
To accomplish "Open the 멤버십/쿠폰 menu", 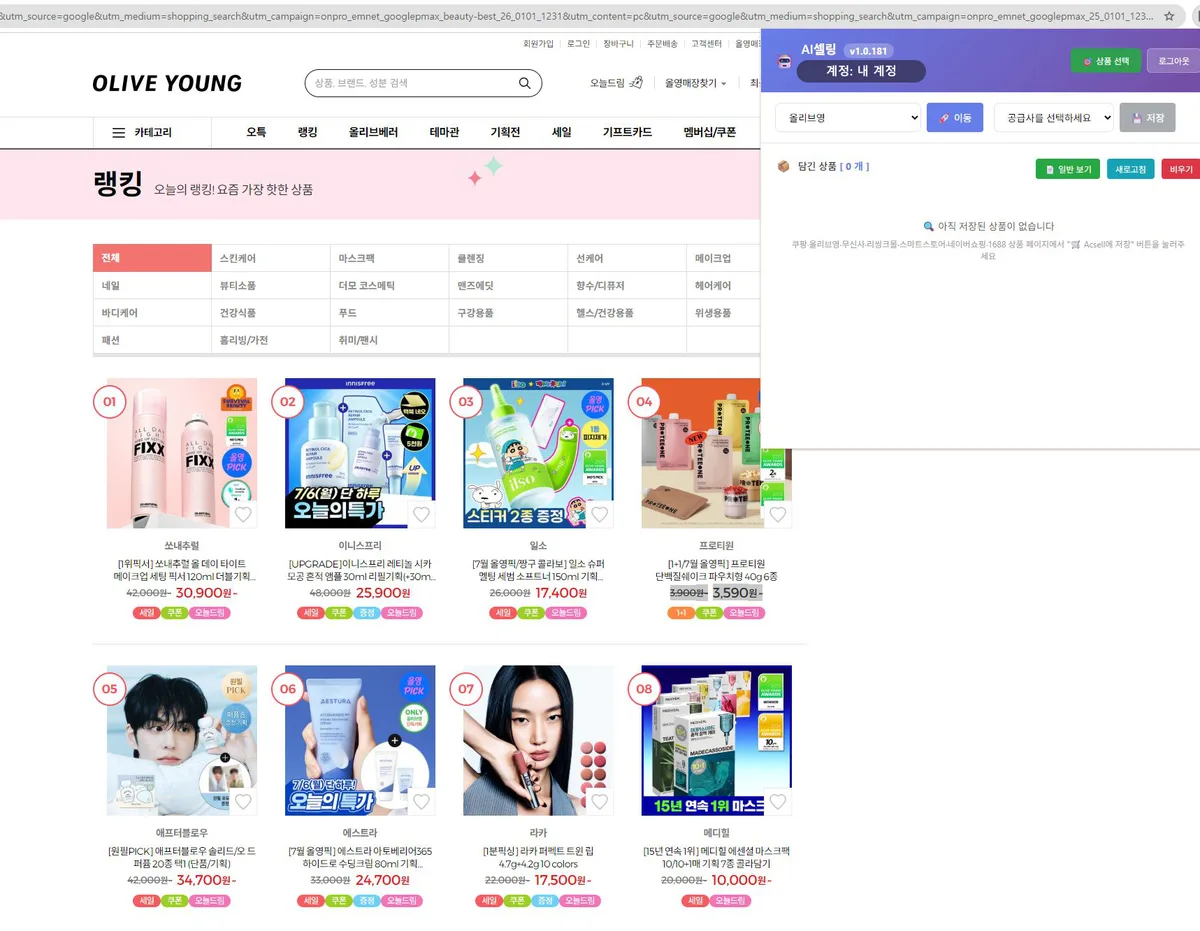I will pos(710,132).
